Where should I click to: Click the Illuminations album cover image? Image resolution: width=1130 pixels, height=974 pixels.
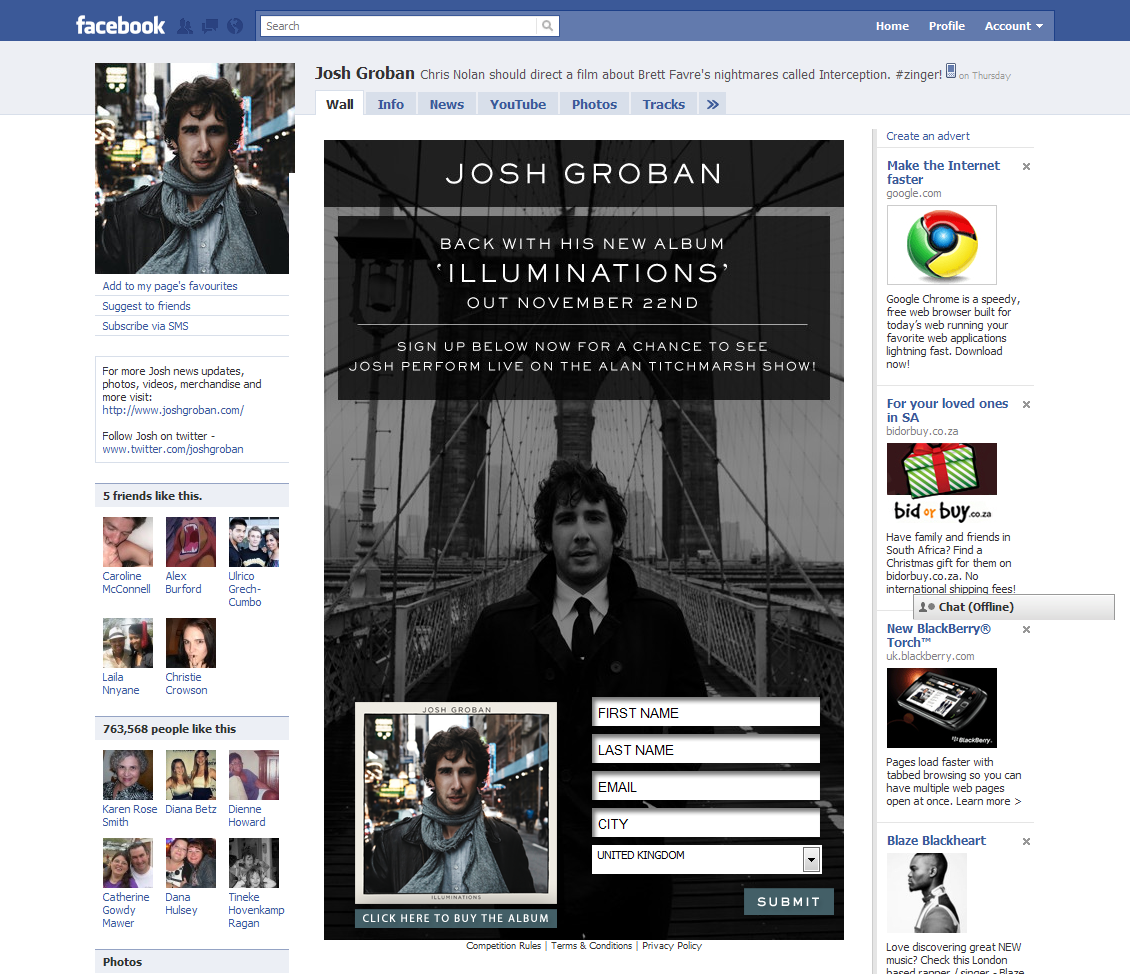point(455,803)
